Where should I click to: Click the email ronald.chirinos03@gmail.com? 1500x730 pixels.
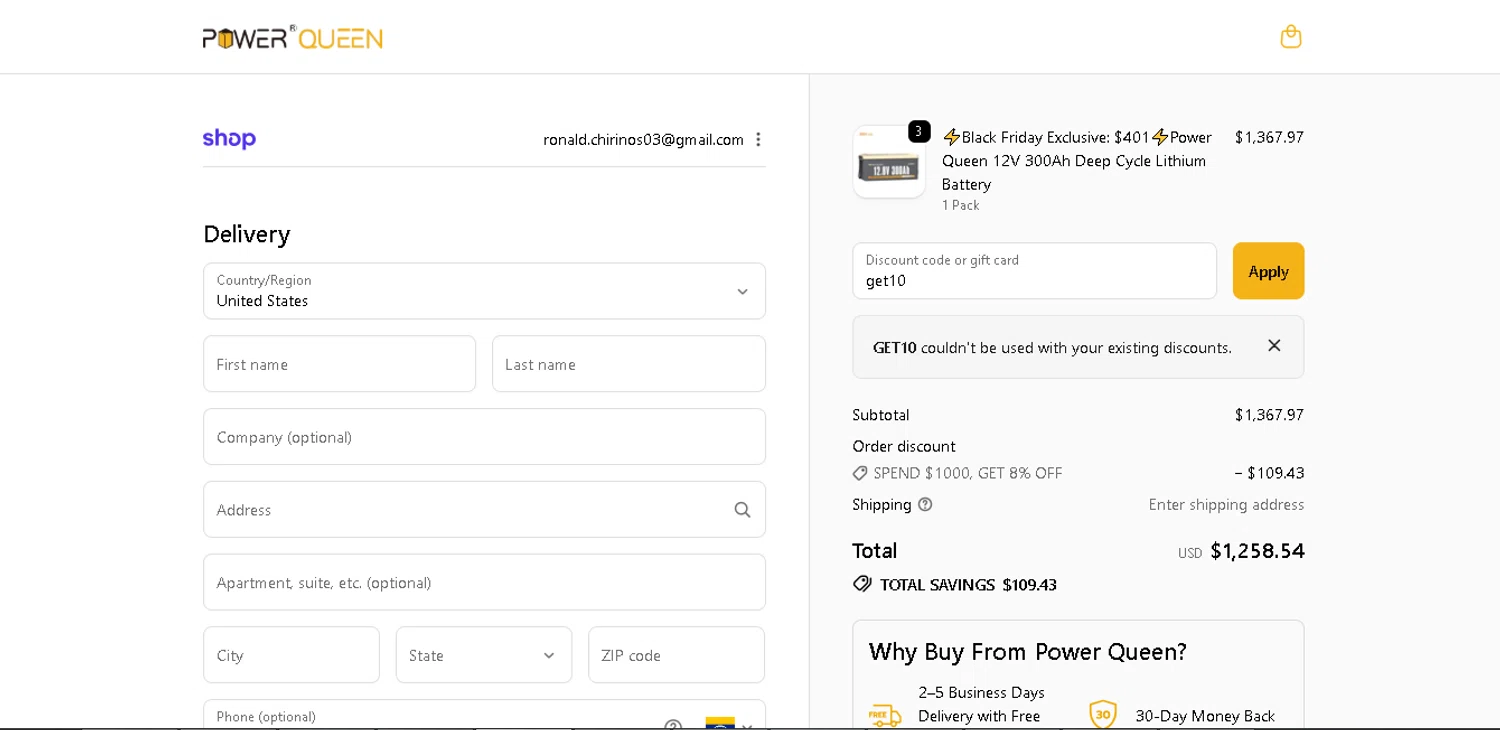click(643, 139)
